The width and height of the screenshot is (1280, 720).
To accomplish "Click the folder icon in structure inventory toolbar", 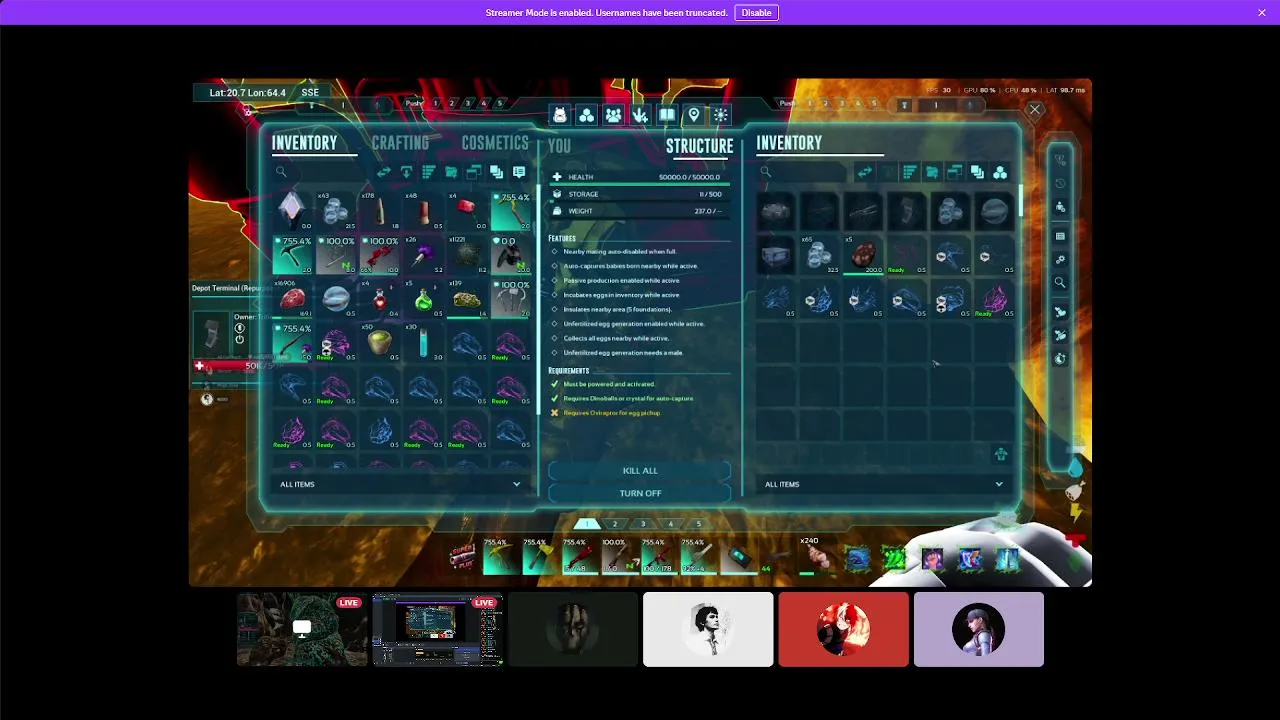I will click(932, 172).
